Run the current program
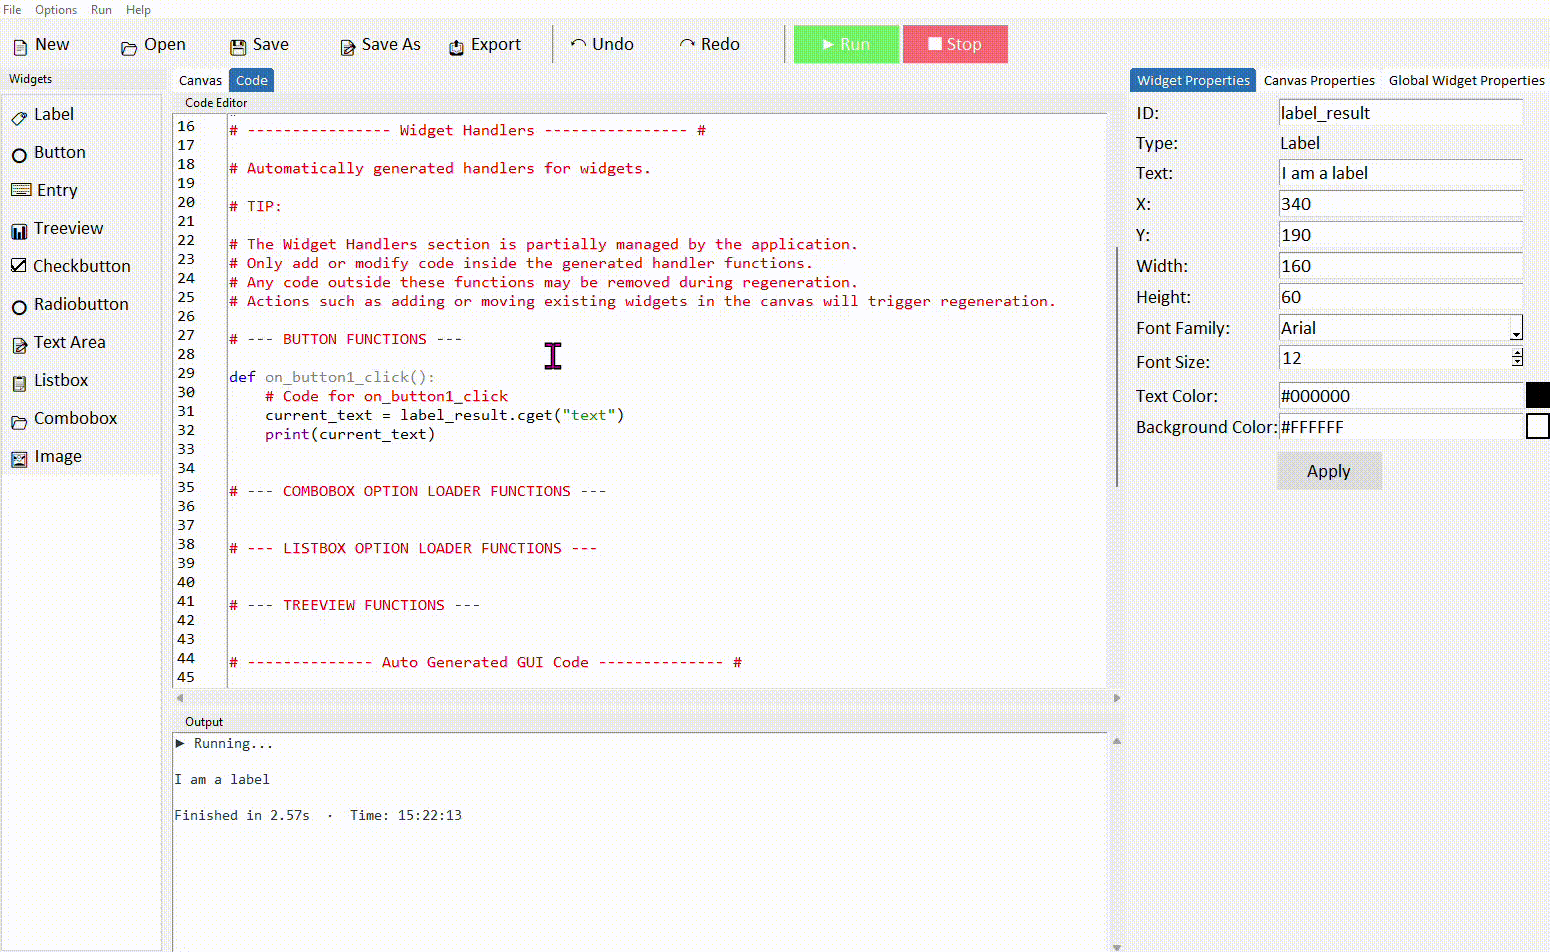Image resolution: width=1550 pixels, height=952 pixels. point(846,44)
